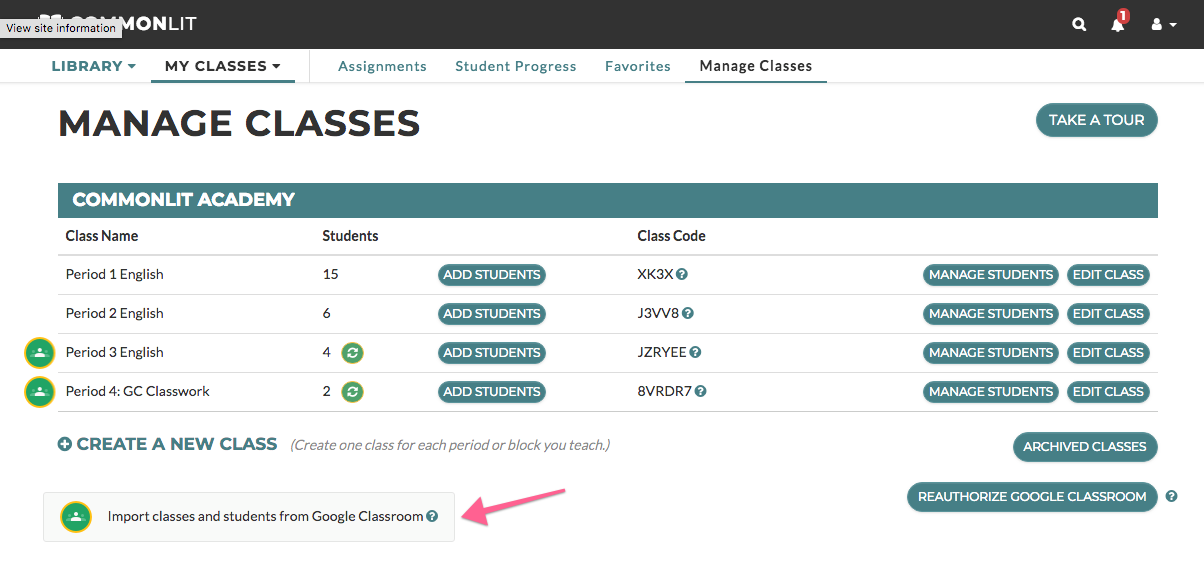The width and height of the screenshot is (1204, 573).
Task: Edit class Period 1 English
Action: pos(1108,274)
